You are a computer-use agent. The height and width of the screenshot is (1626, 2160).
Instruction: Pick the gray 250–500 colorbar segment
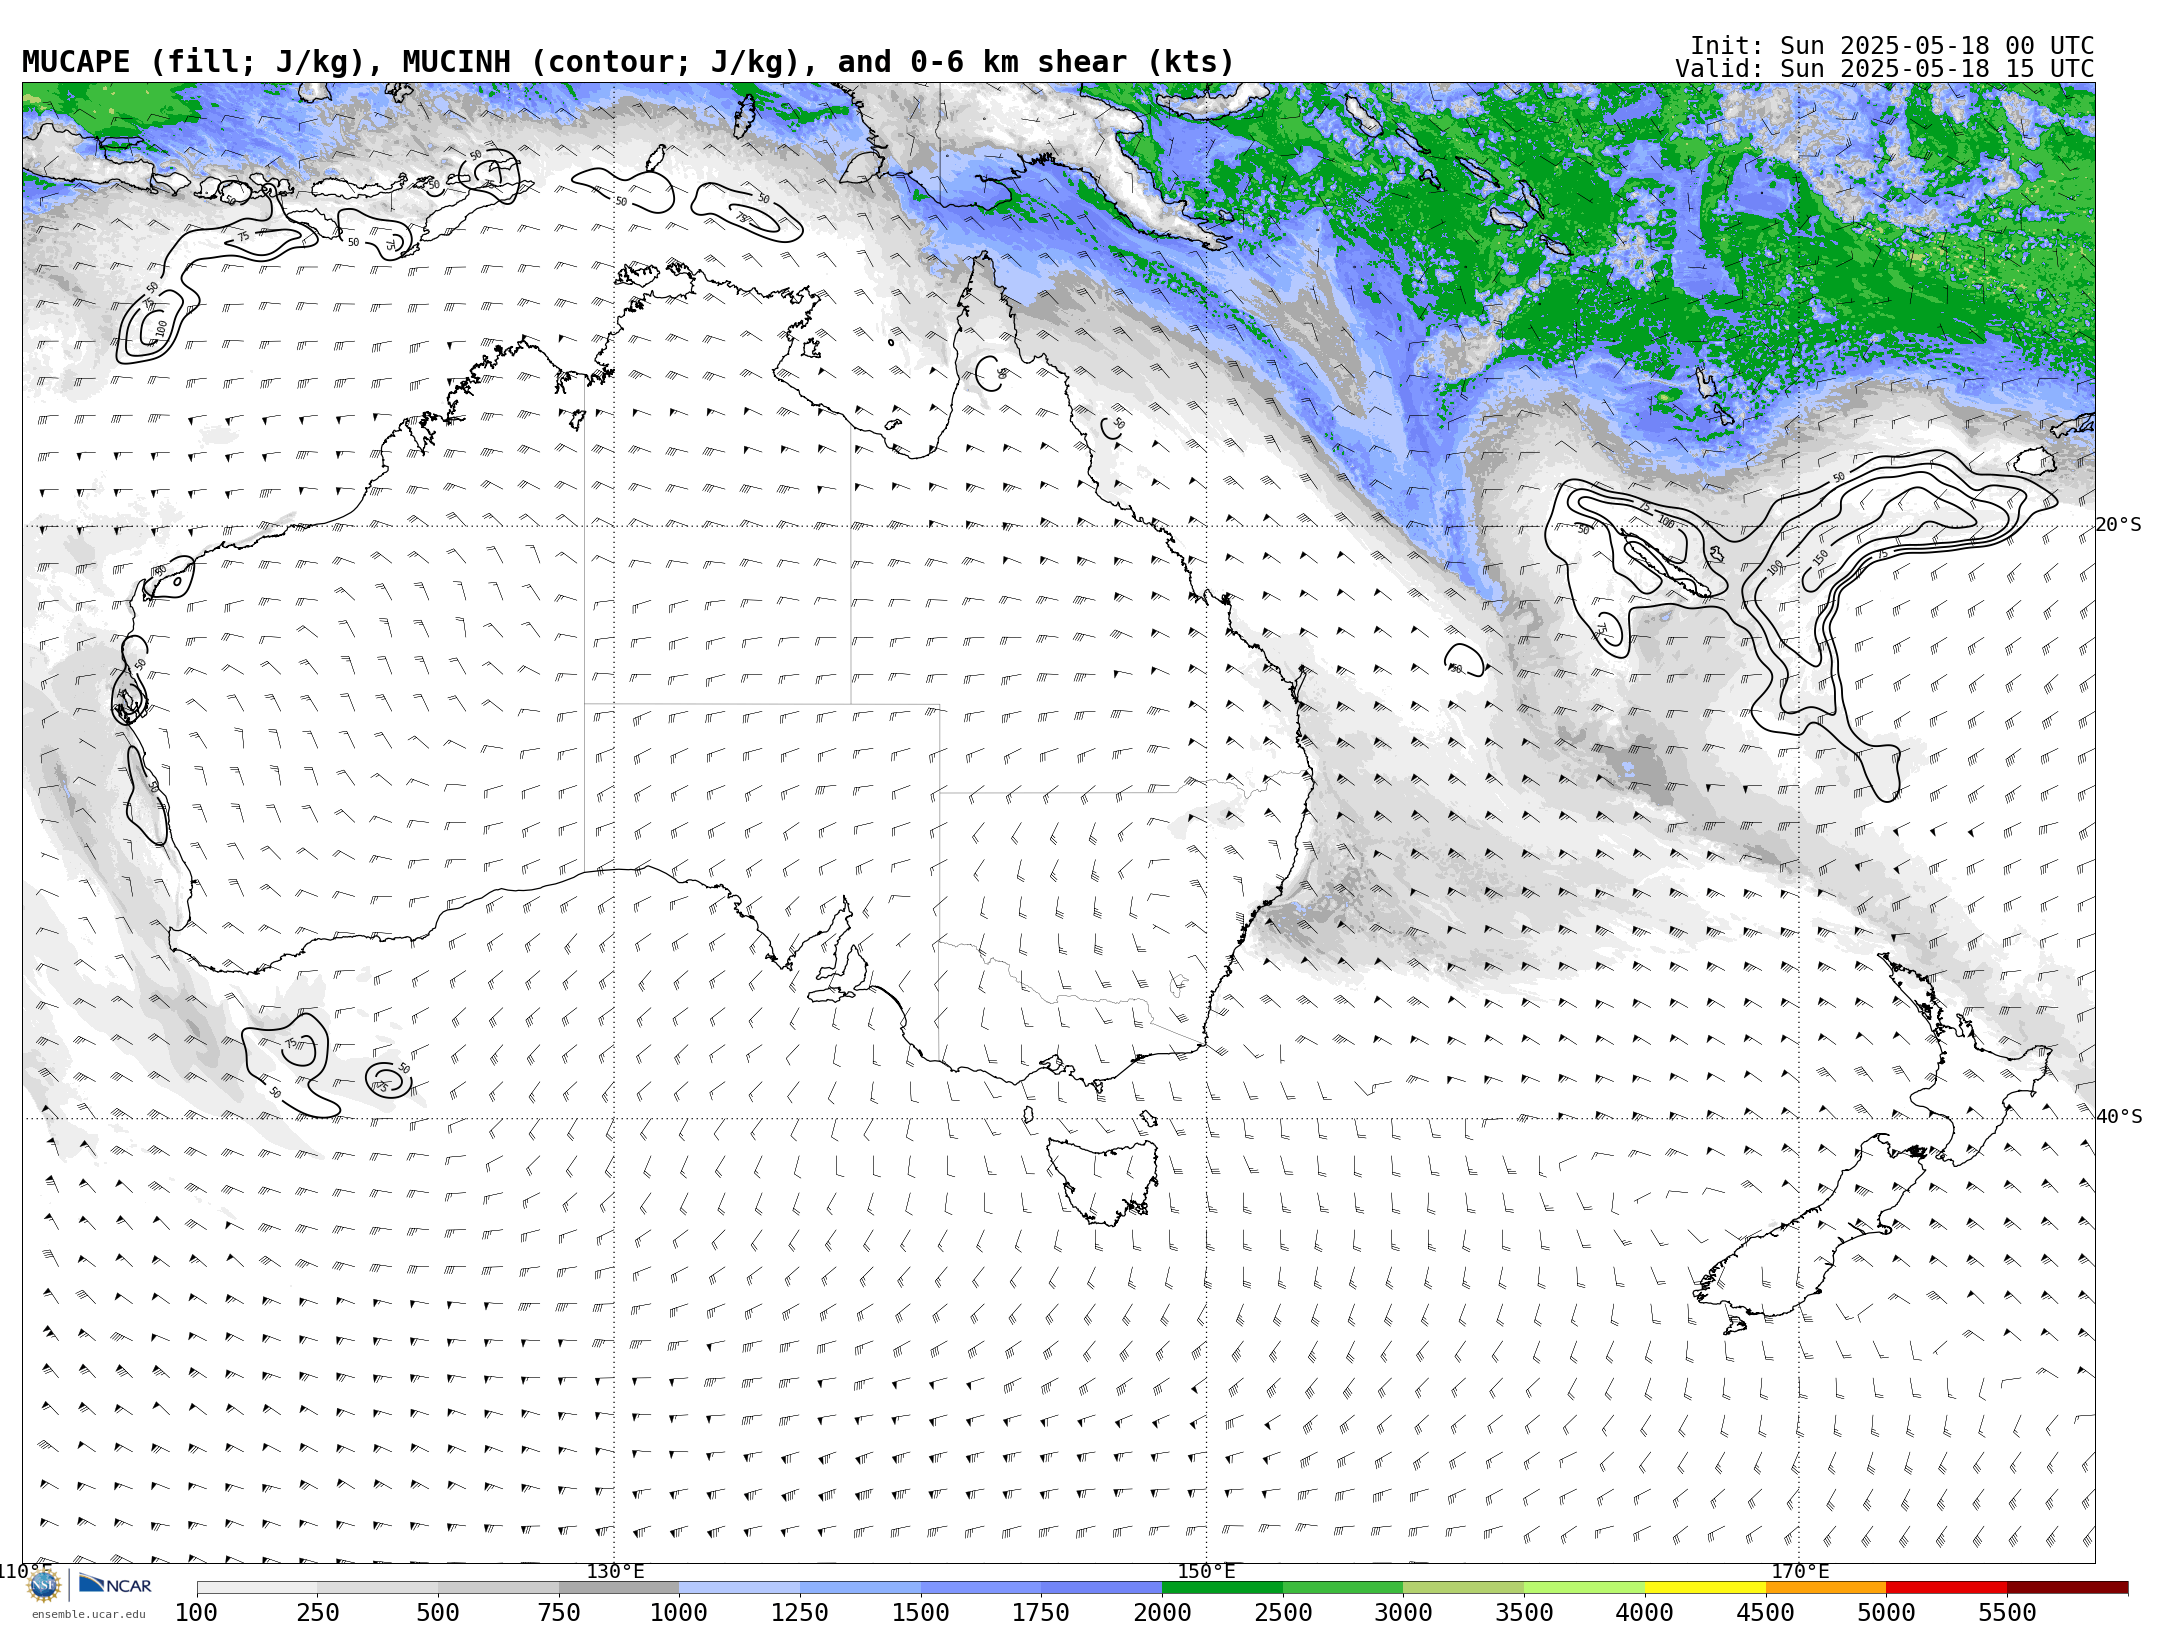point(378,1587)
